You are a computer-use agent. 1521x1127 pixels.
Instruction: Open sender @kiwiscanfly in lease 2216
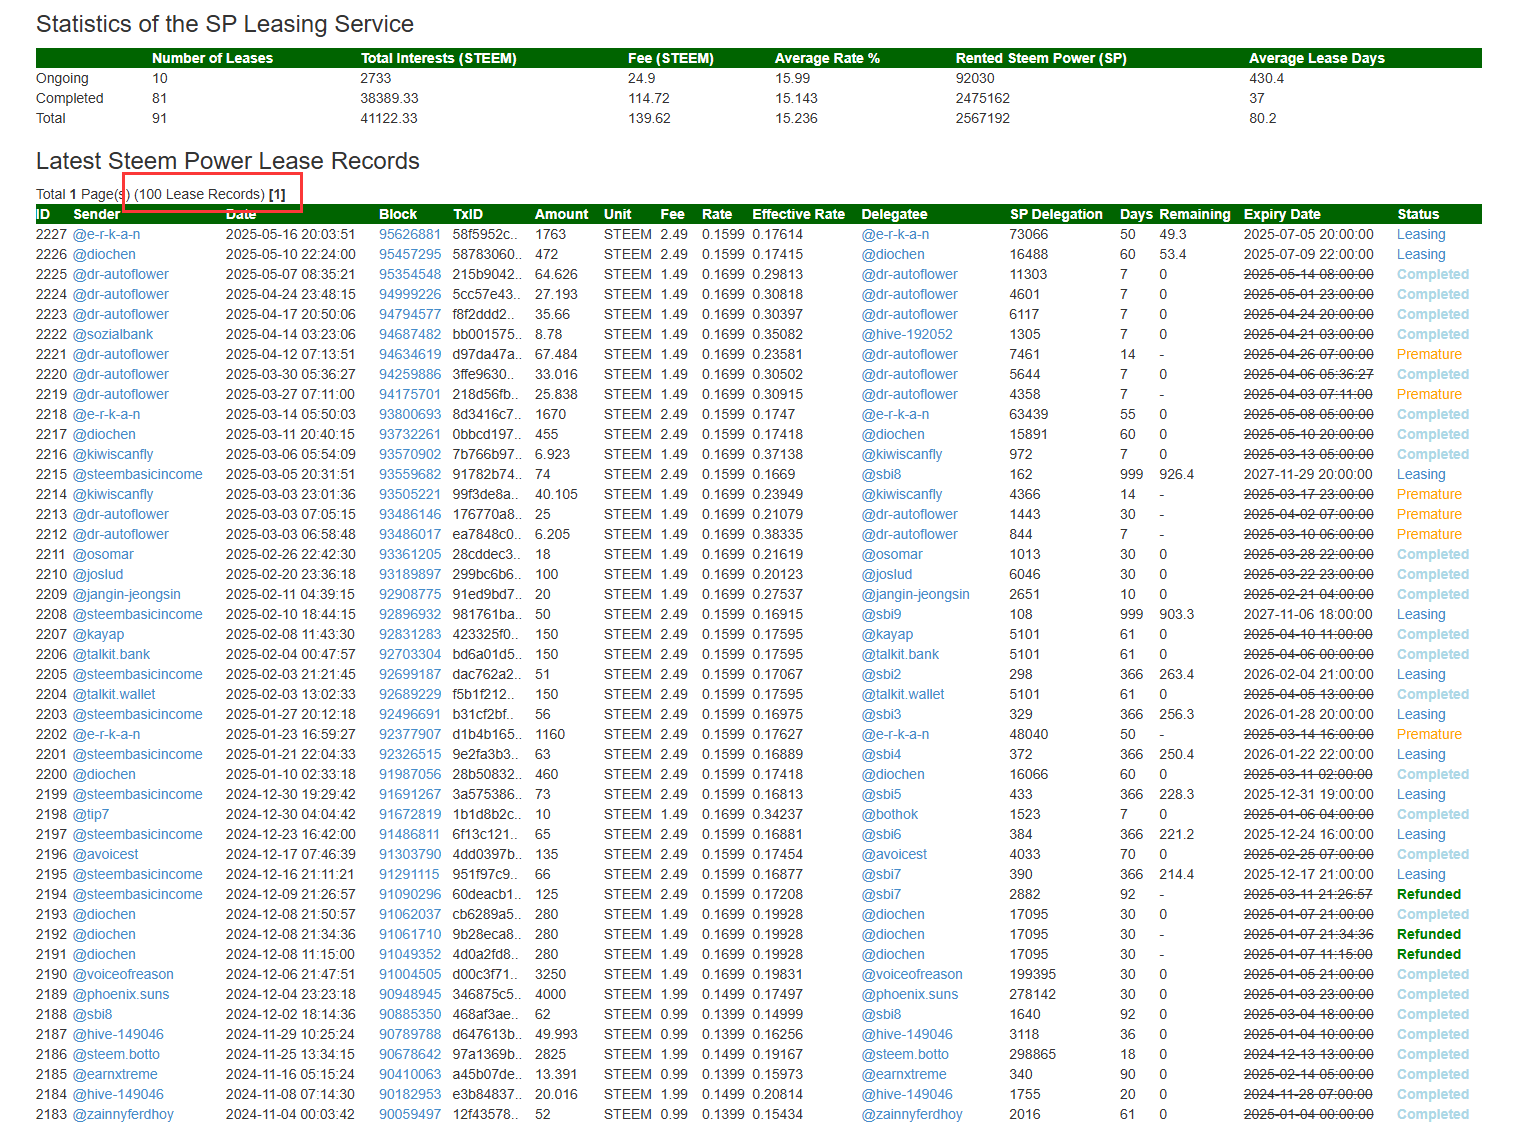(113, 454)
